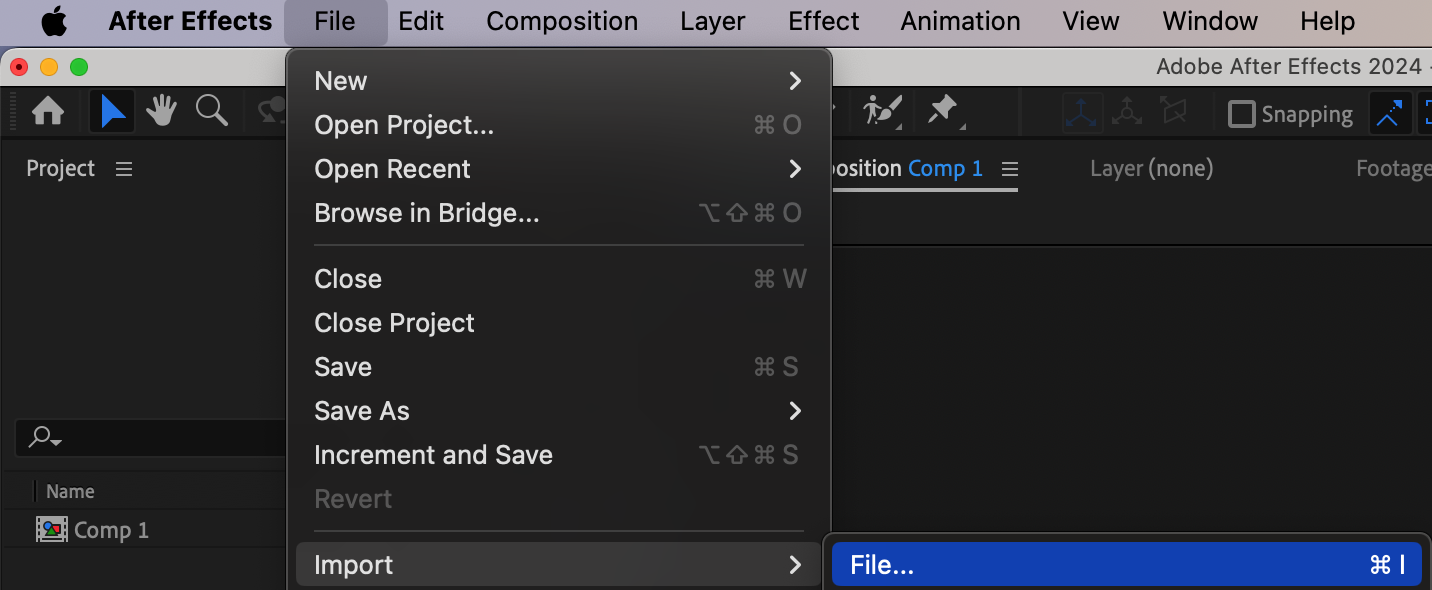Select the Puppet Pin tool
The width and height of the screenshot is (1432, 590).
click(x=943, y=112)
